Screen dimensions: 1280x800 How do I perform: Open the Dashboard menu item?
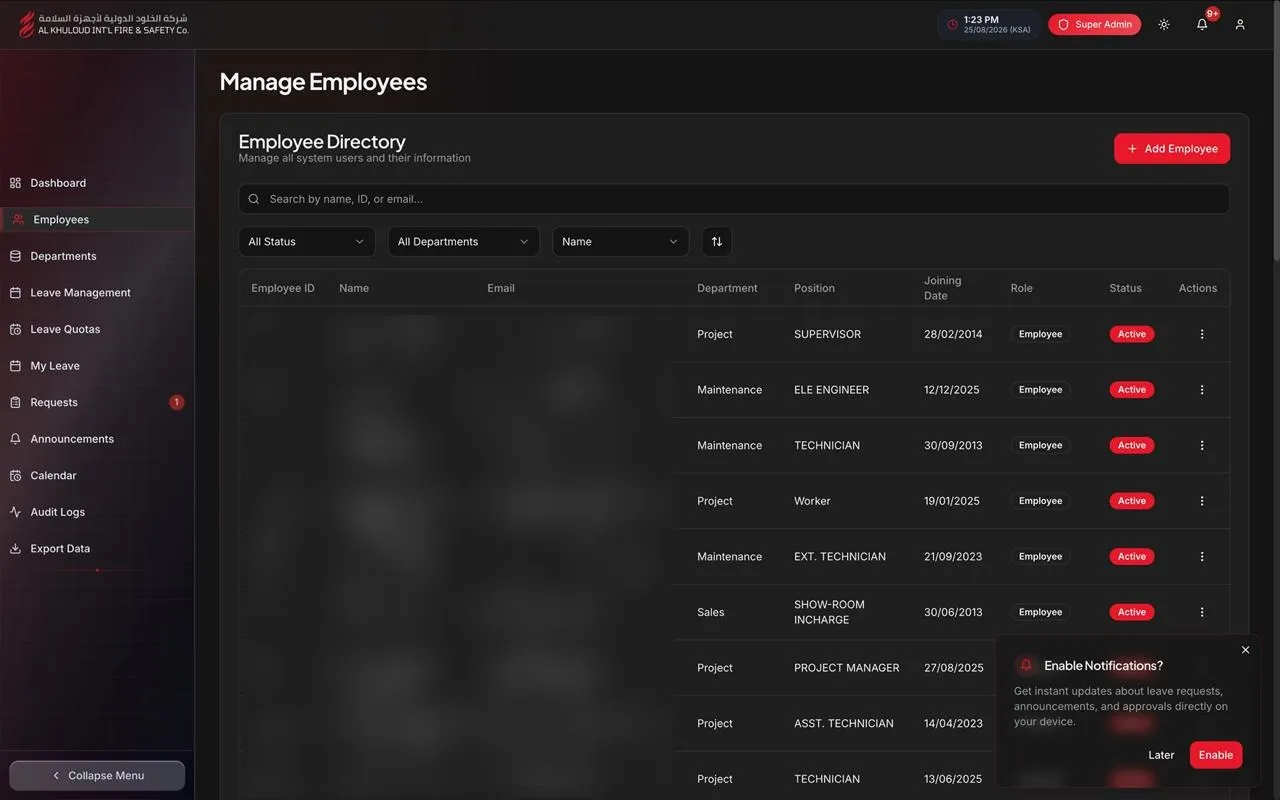[97, 183]
